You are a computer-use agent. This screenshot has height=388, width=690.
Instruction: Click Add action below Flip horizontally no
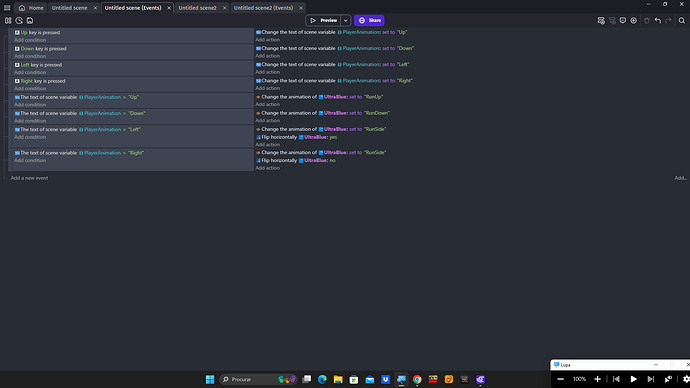point(268,168)
